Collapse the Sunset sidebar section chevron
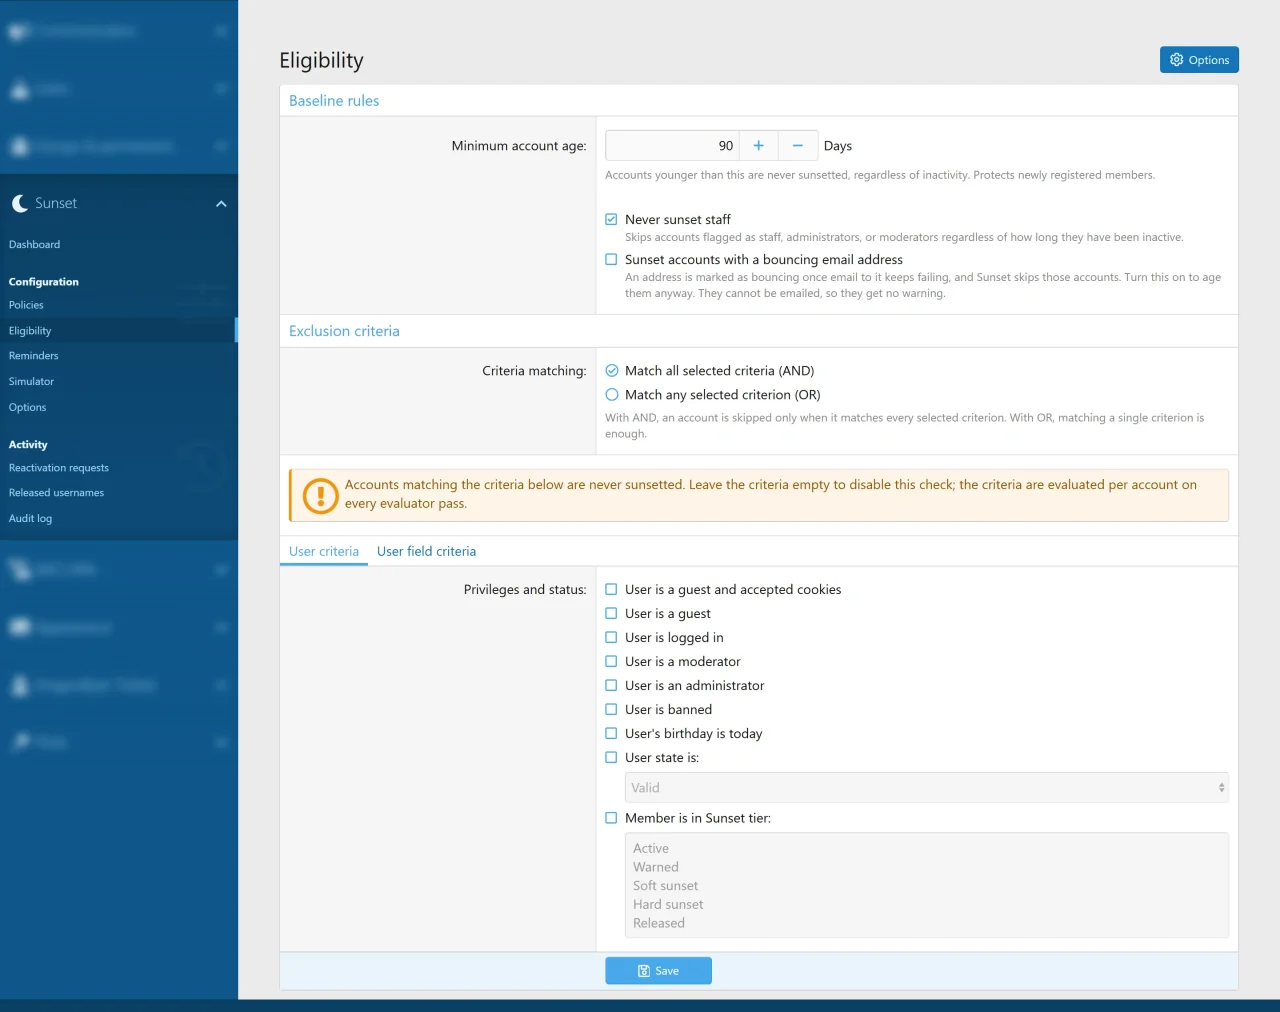 (221, 204)
